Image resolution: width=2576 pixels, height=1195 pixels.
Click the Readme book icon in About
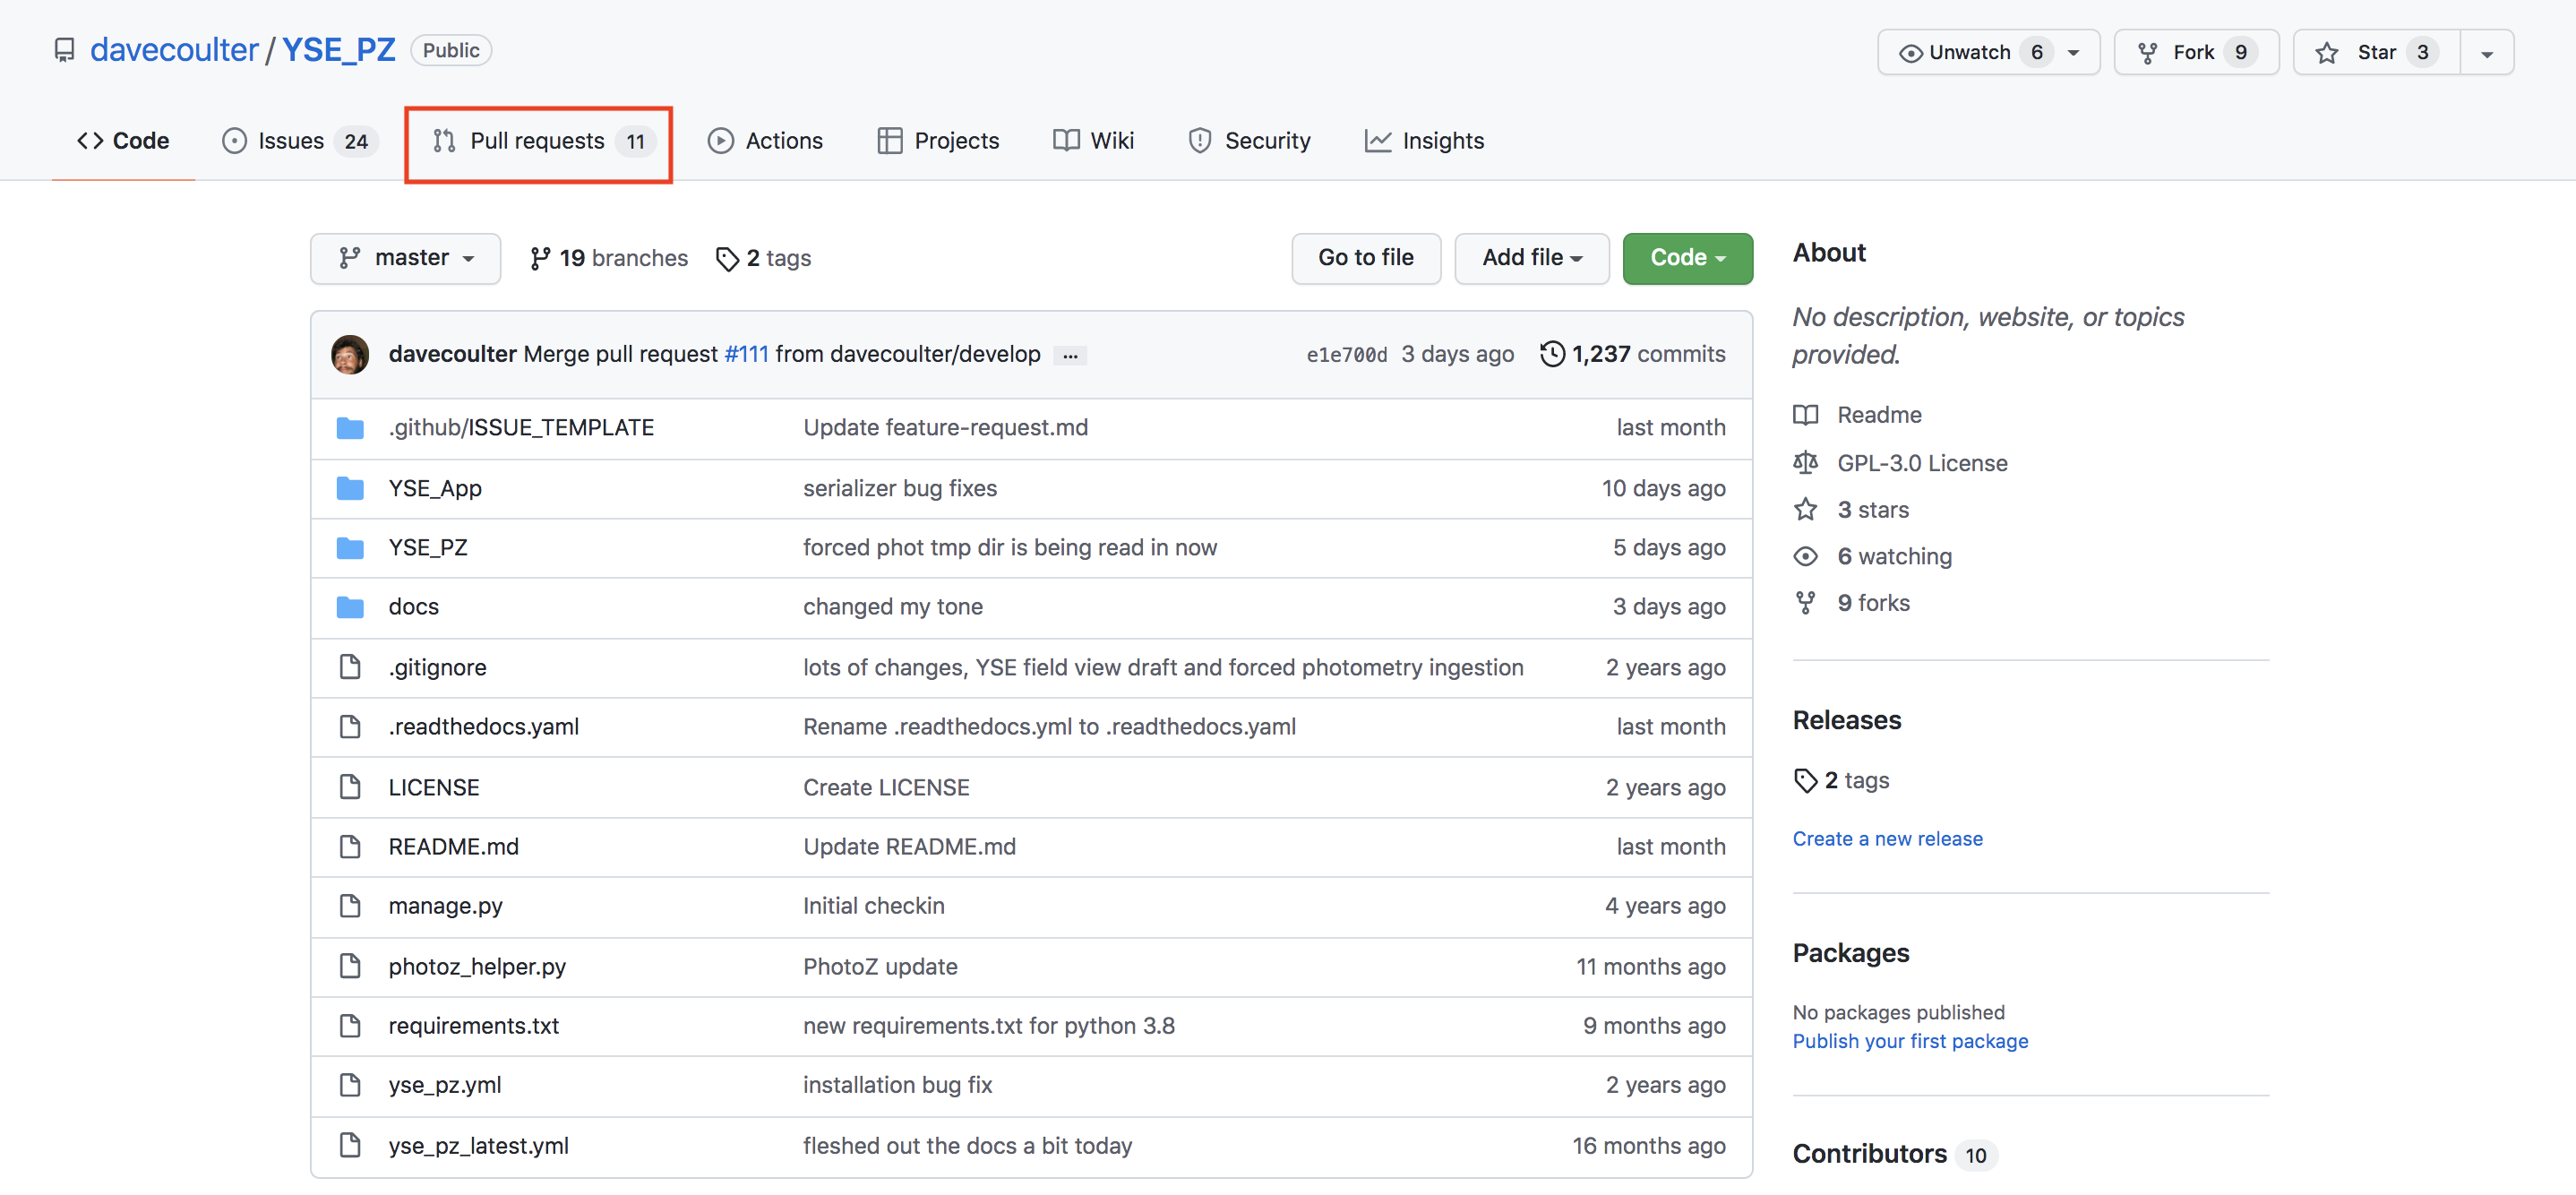(x=1805, y=415)
